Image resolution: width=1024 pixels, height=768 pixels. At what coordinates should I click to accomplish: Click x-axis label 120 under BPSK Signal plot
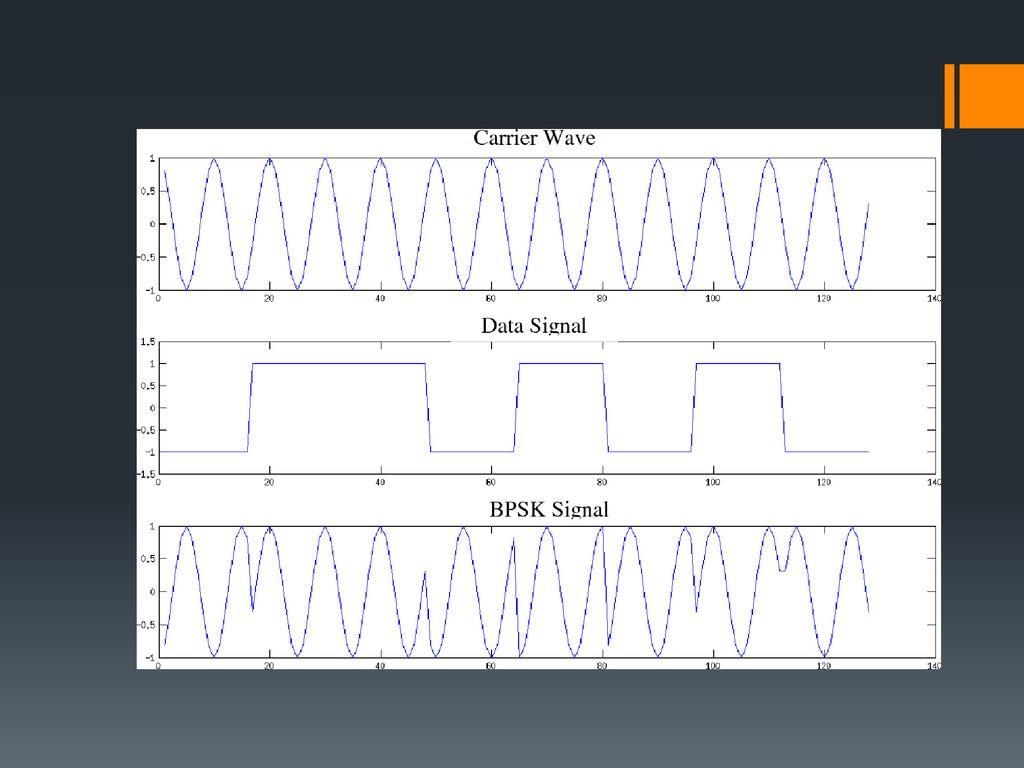pos(824,666)
